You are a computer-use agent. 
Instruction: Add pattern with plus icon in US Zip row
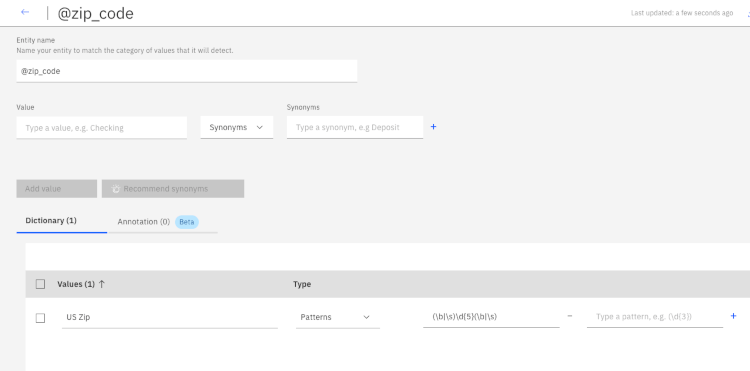pyautogui.click(x=733, y=316)
